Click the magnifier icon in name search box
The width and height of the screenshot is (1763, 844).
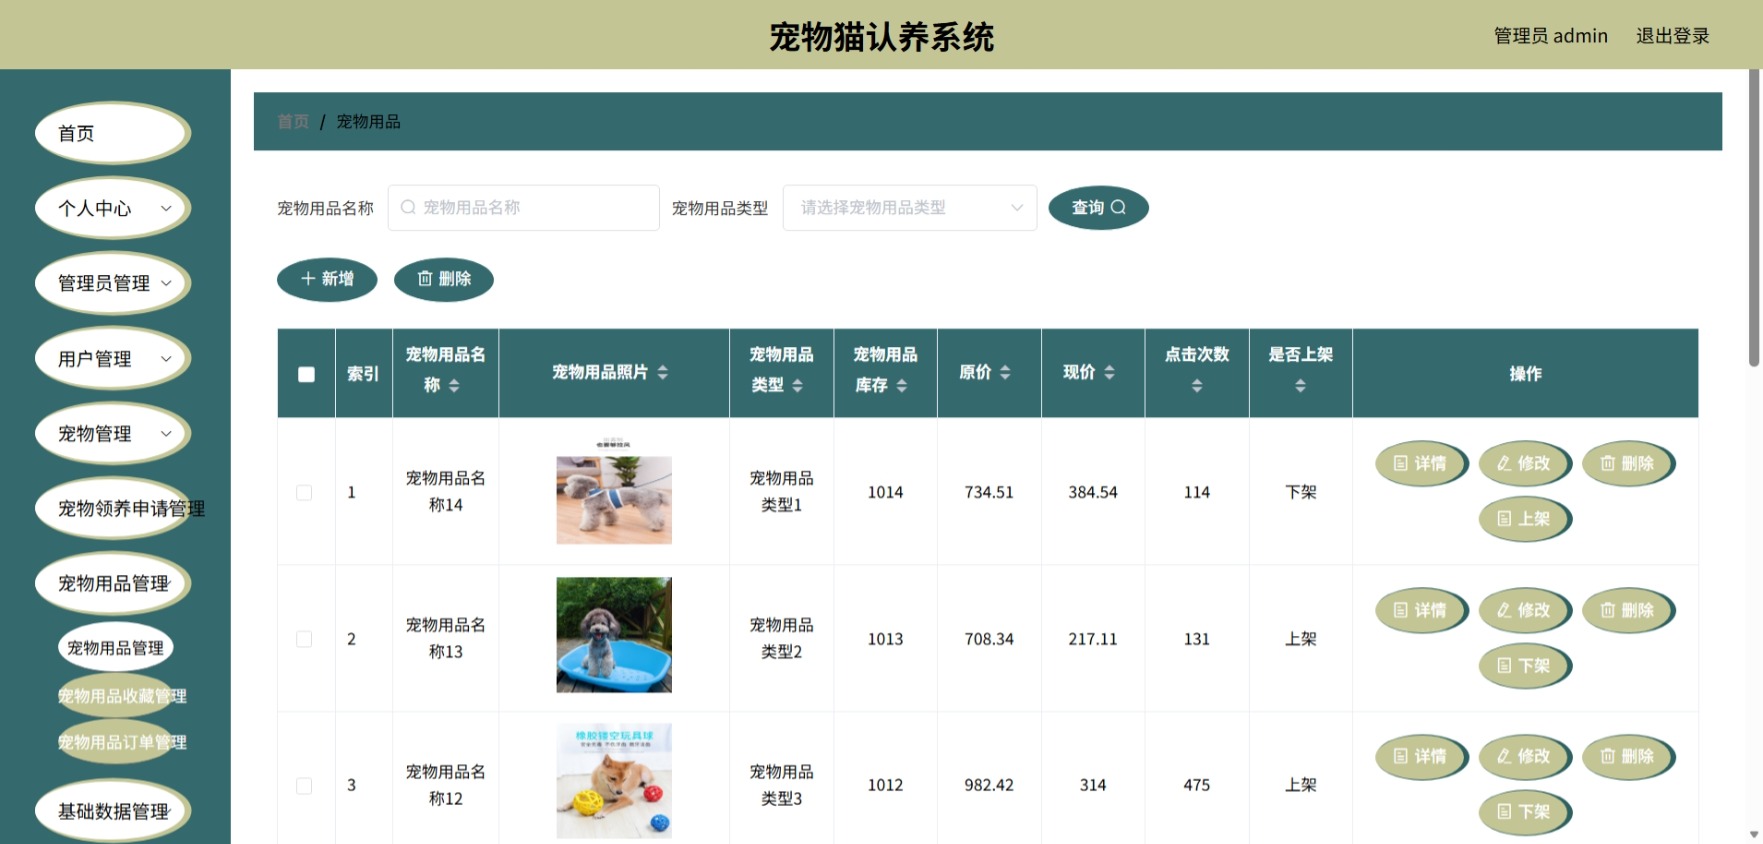click(x=408, y=207)
